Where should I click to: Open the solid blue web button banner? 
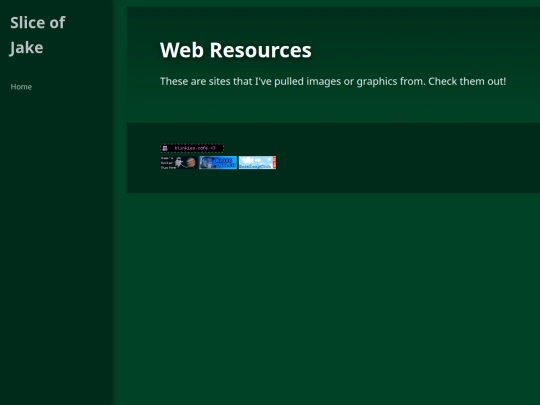click(x=218, y=163)
